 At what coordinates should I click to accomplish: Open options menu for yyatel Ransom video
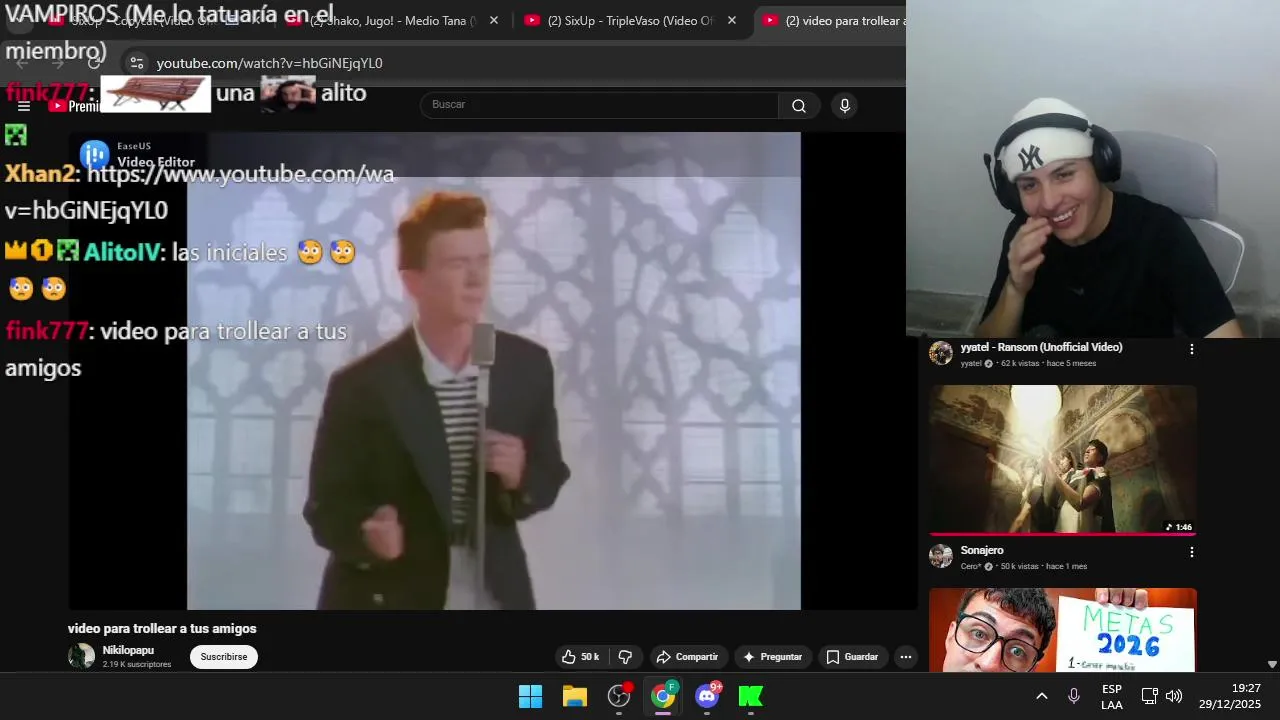tap(1191, 349)
